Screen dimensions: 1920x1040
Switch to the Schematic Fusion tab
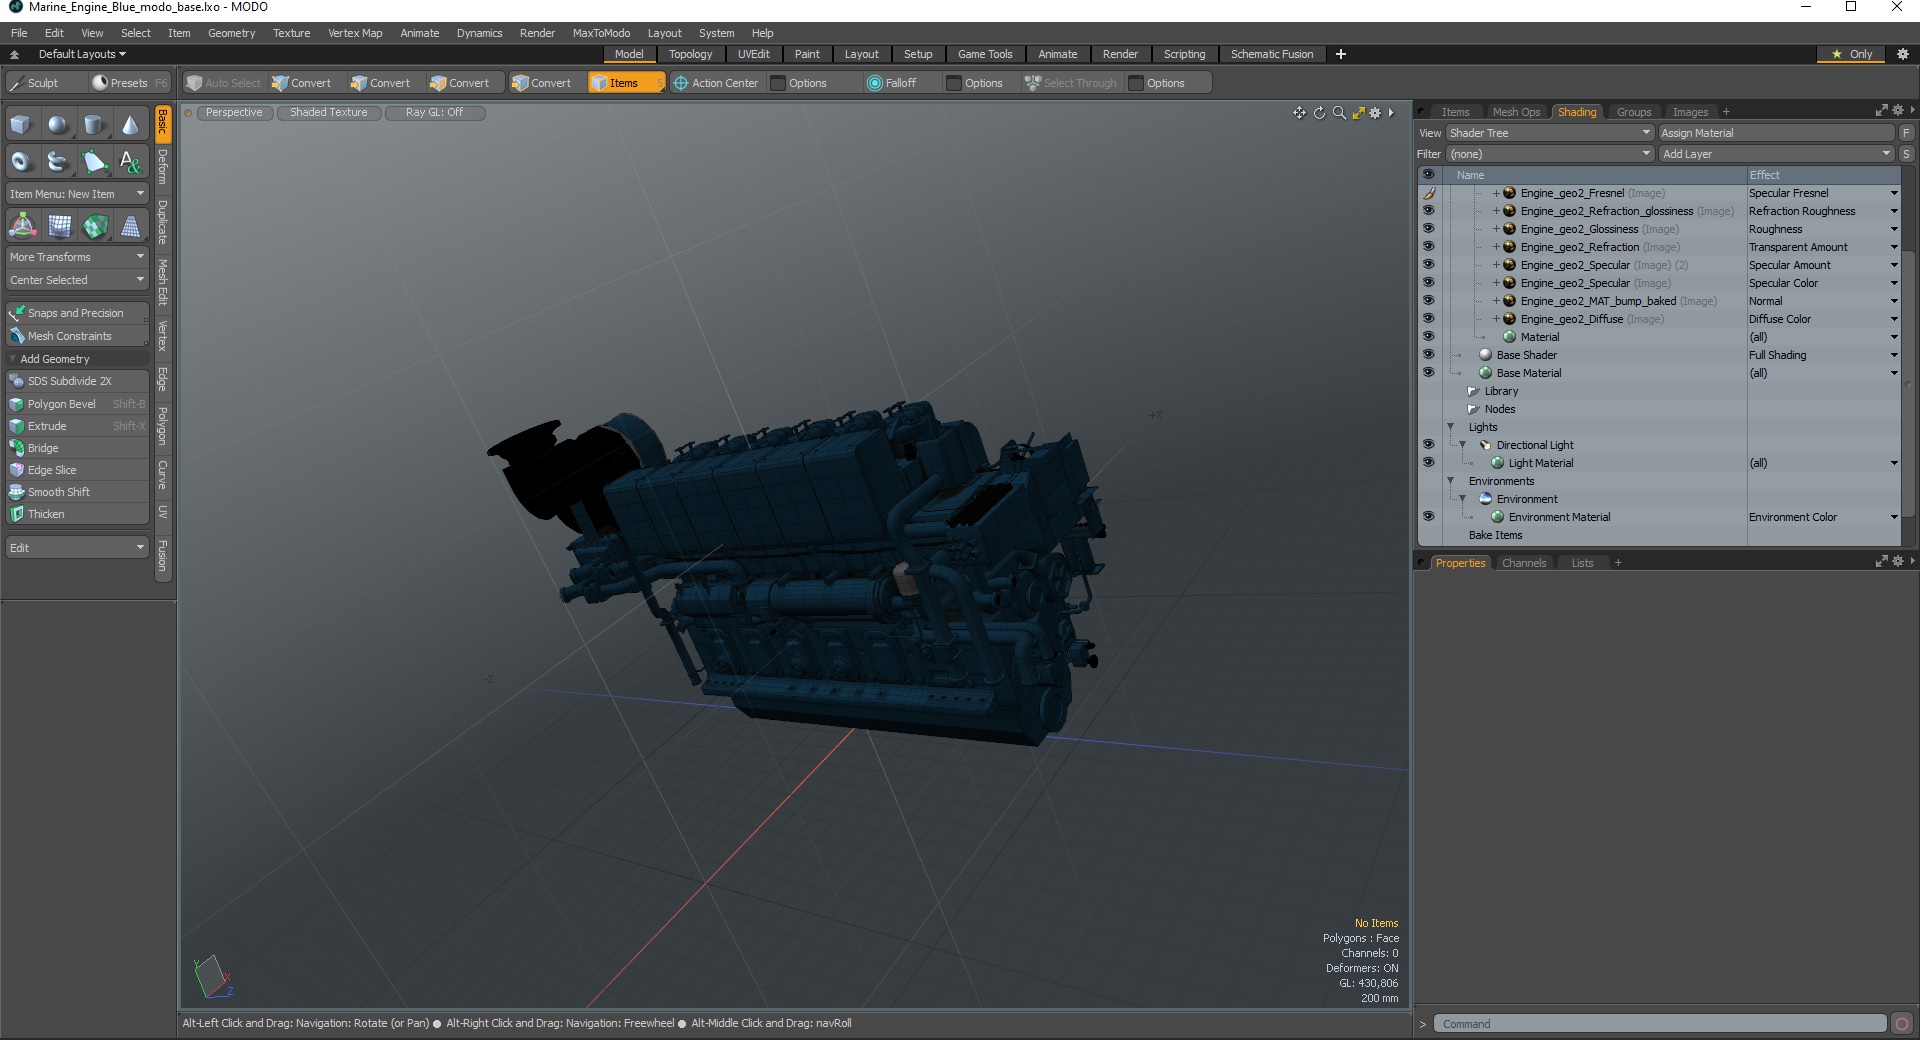1272,54
